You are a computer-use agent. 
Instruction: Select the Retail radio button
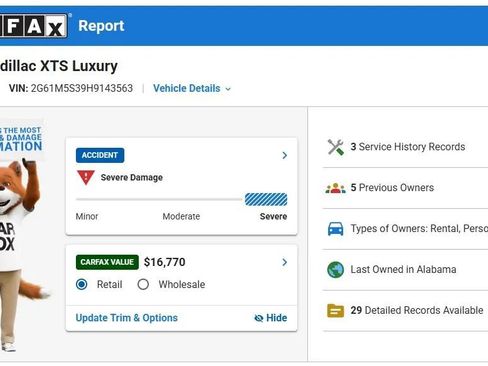click(82, 284)
